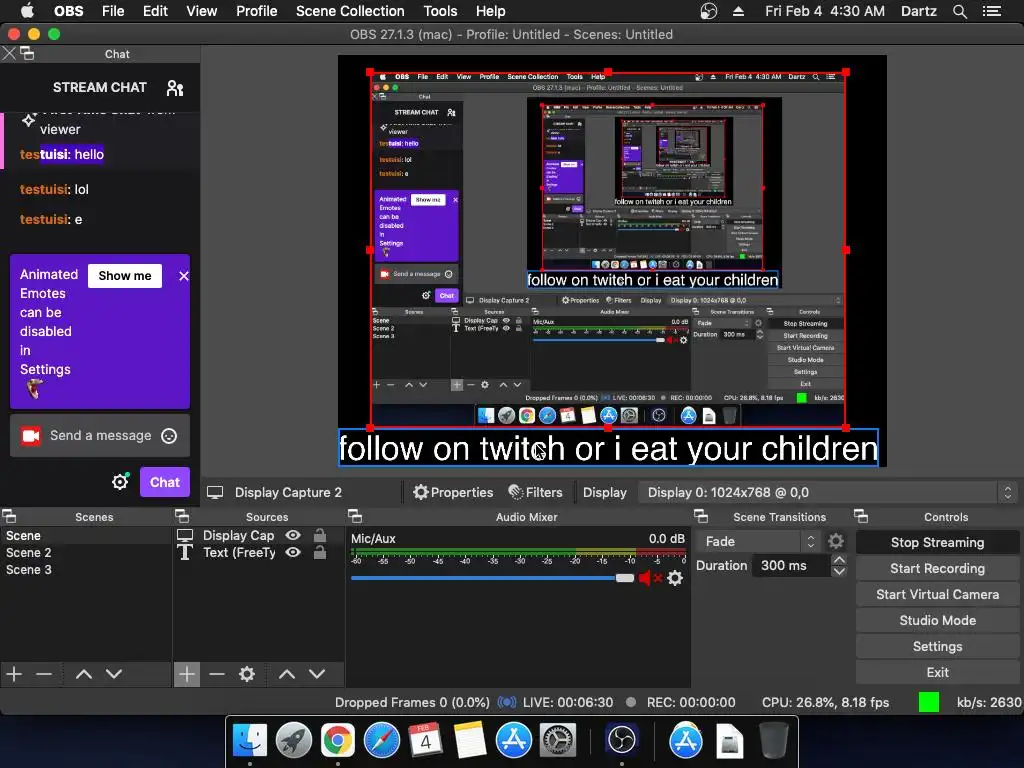Image resolution: width=1024 pixels, height=768 pixels.
Task: Open Settings from Controls panel
Action: [x=937, y=647]
